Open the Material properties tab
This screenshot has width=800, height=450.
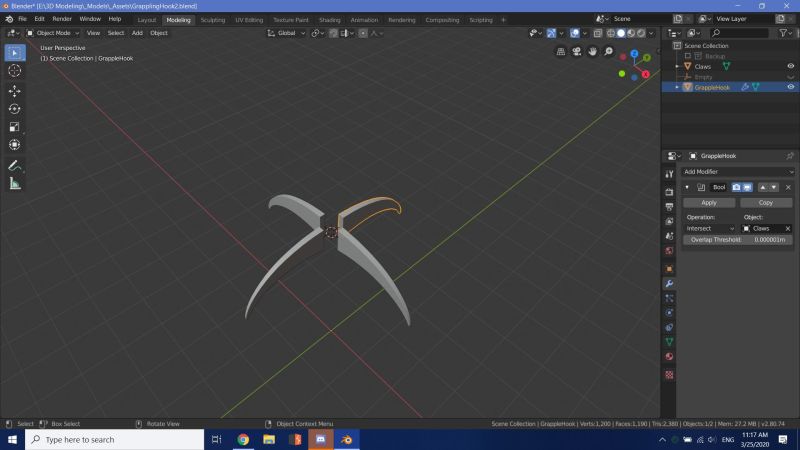669,357
